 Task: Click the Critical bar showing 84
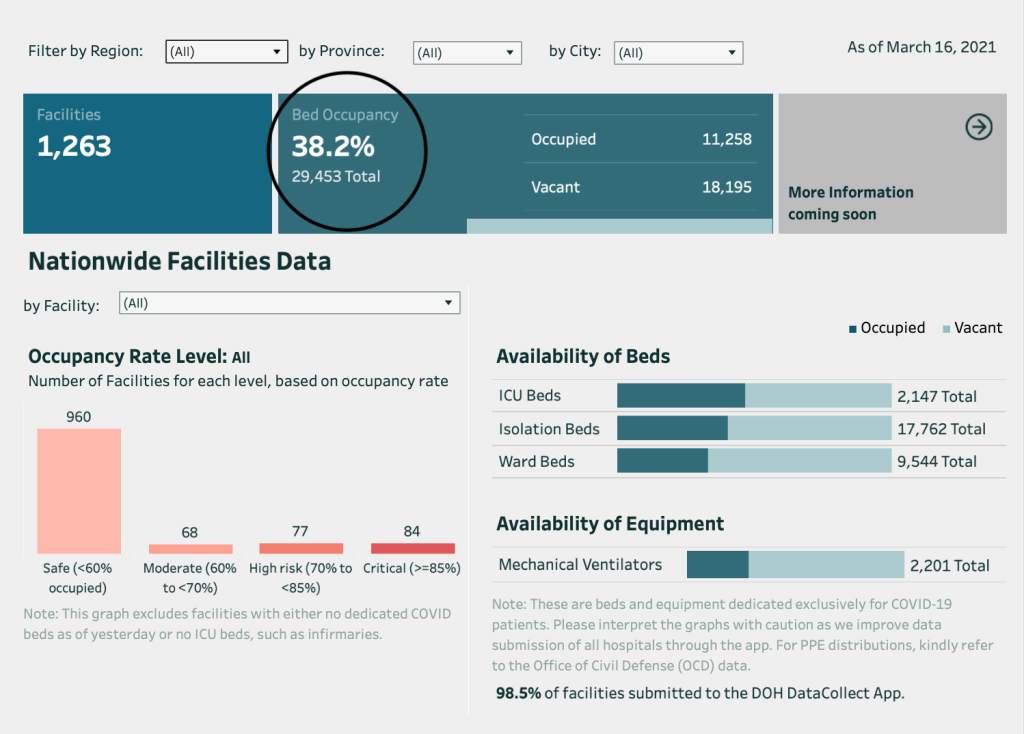click(x=412, y=548)
